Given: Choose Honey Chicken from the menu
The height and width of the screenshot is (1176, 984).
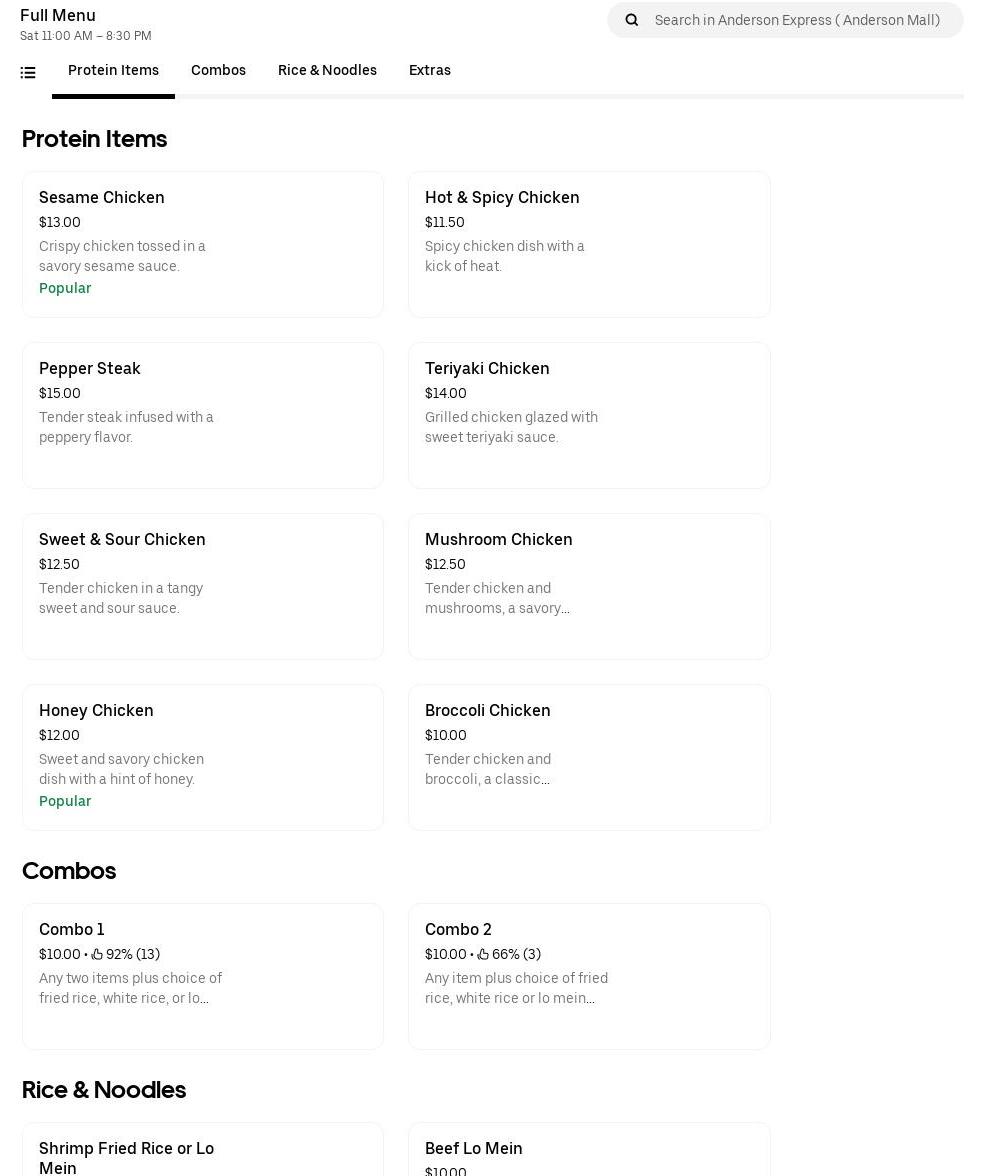Looking at the screenshot, I should [x=203, y=757].
